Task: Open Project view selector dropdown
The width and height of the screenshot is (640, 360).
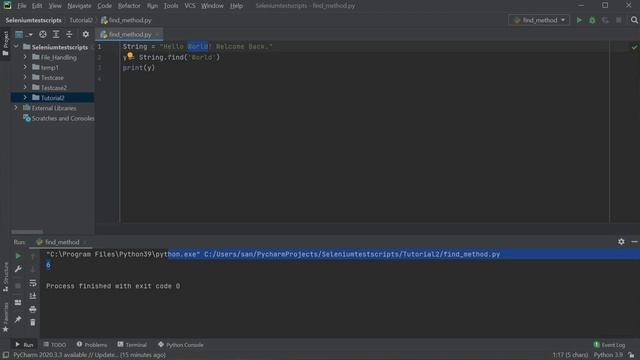Action: point(24,34)
